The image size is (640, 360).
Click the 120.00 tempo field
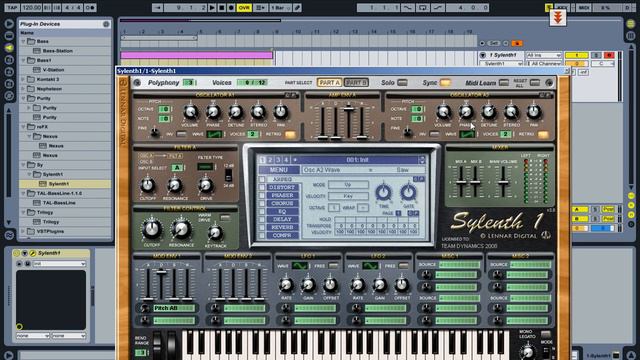tap(31, 7)
